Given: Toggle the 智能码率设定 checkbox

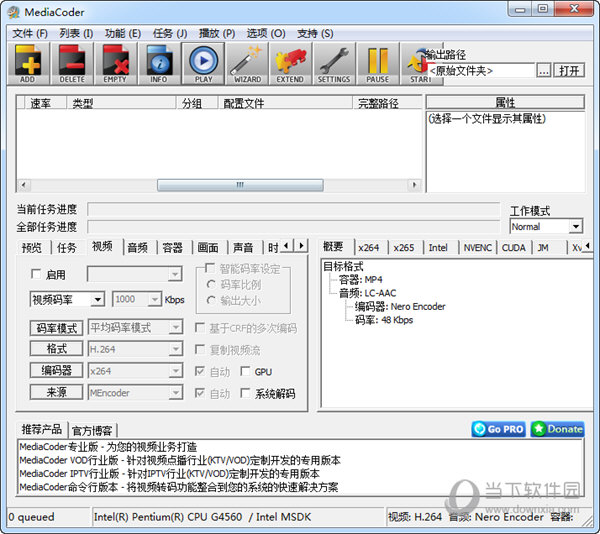Looking at the screenshot, I should [210, 268].
